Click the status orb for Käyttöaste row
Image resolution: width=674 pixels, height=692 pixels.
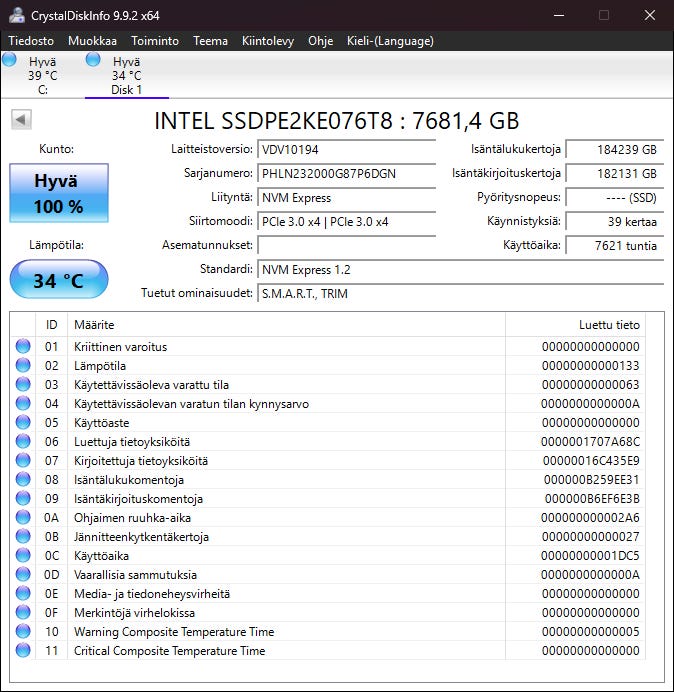click(23, 422)
